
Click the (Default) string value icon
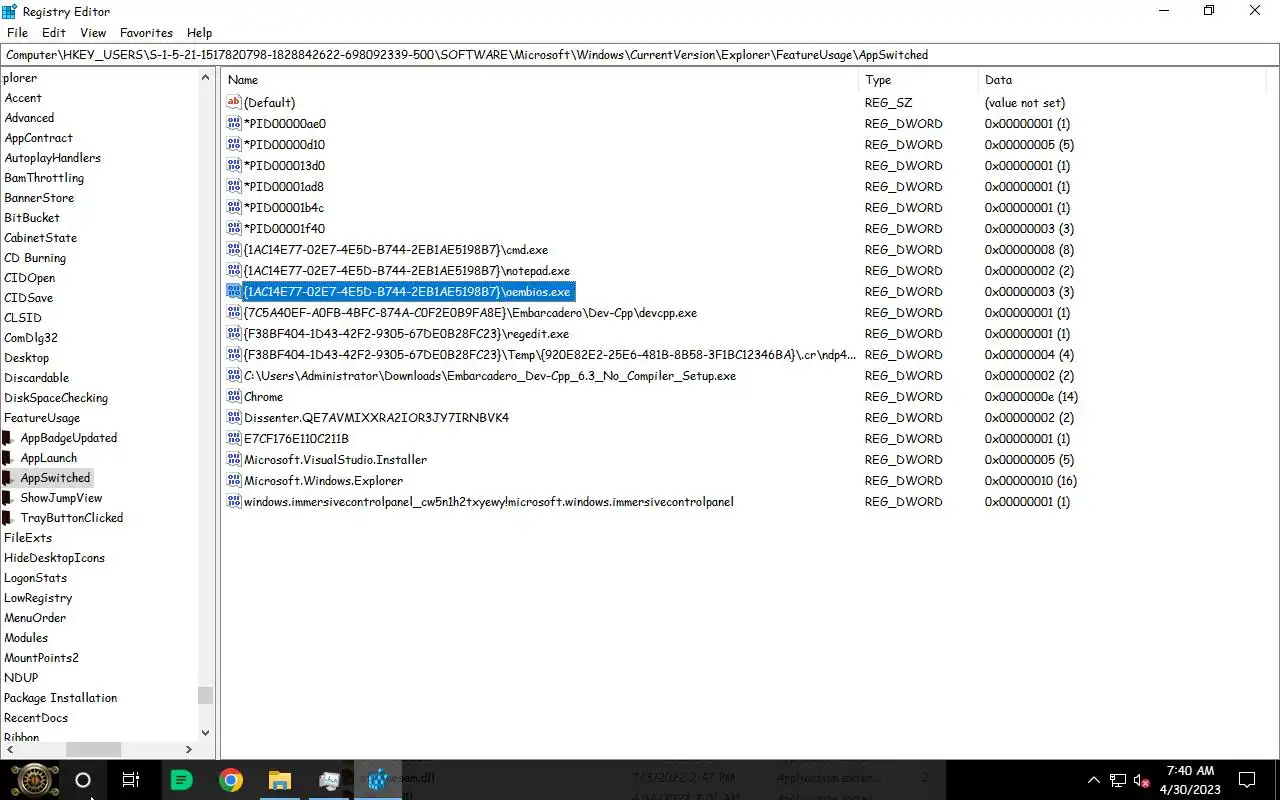coord(234,102)
